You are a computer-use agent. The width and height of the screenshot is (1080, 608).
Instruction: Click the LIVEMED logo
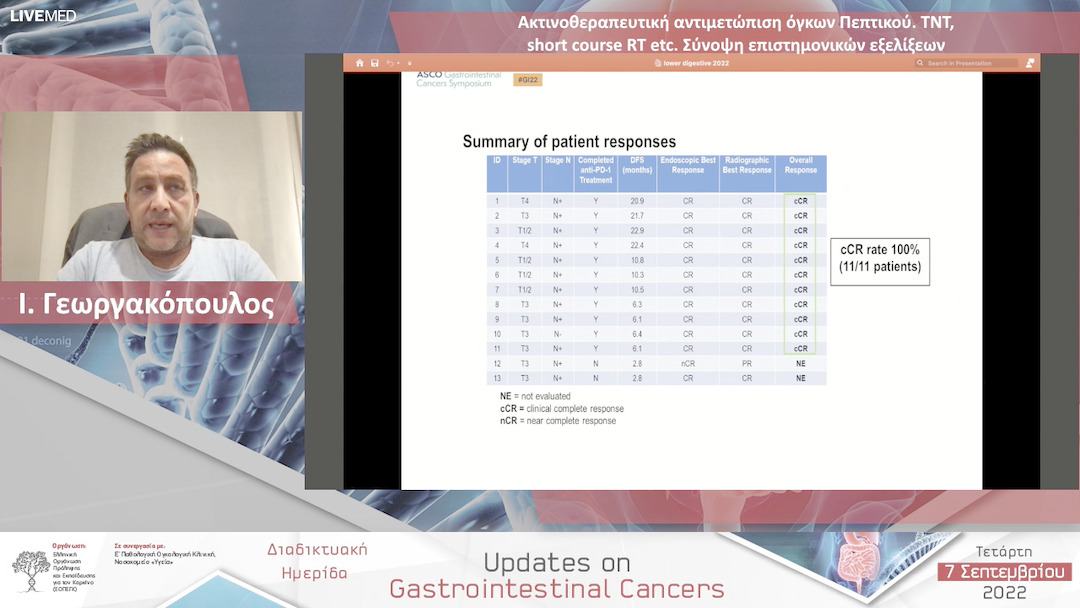(43, 16)
